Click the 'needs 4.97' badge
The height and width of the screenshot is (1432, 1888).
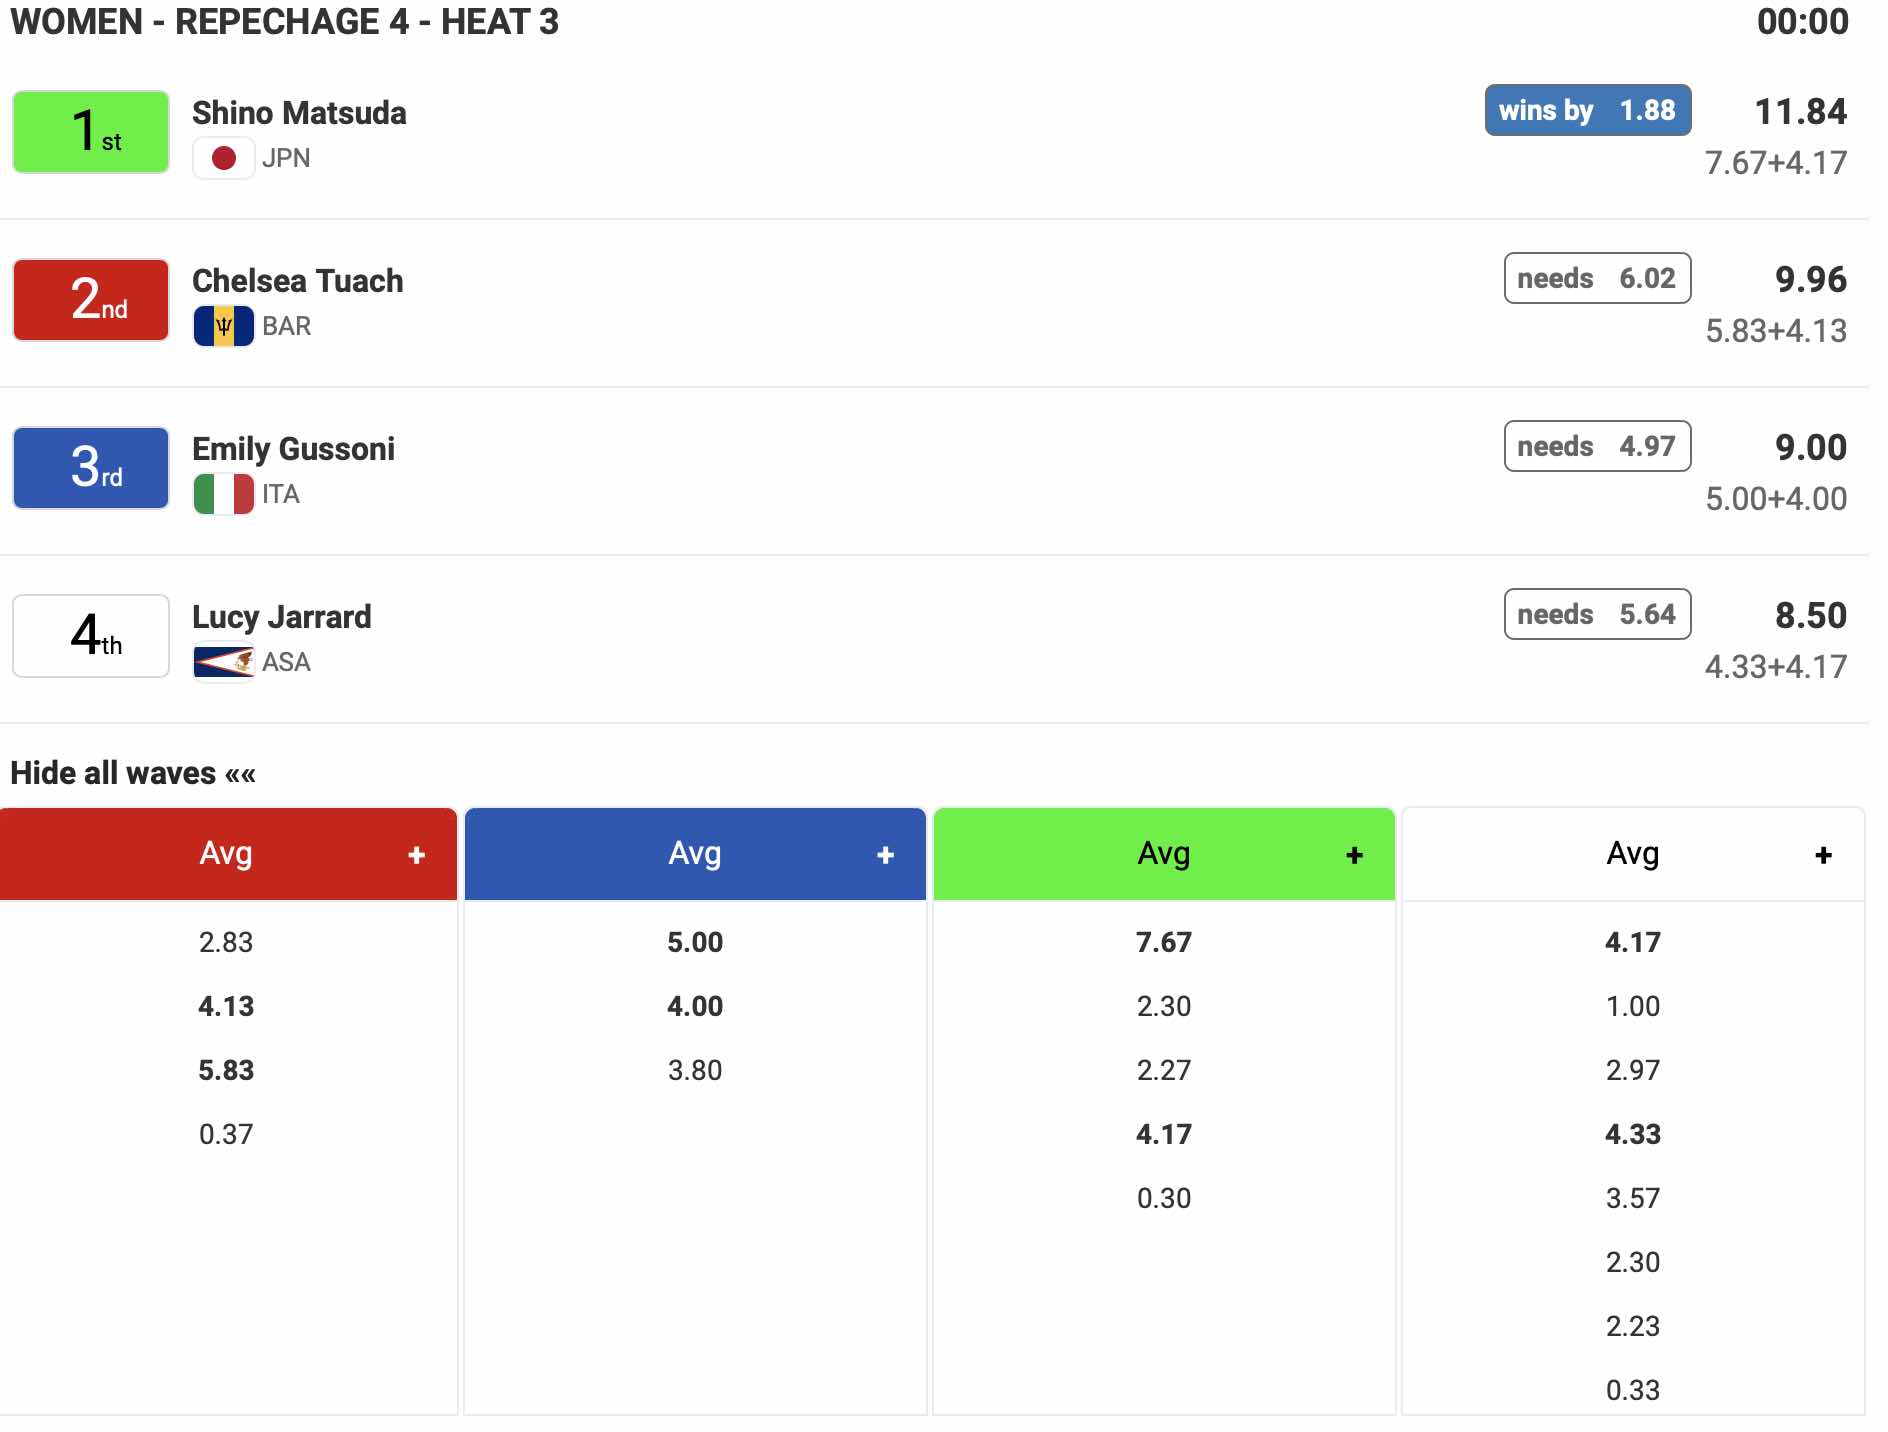coord(1597,446)
